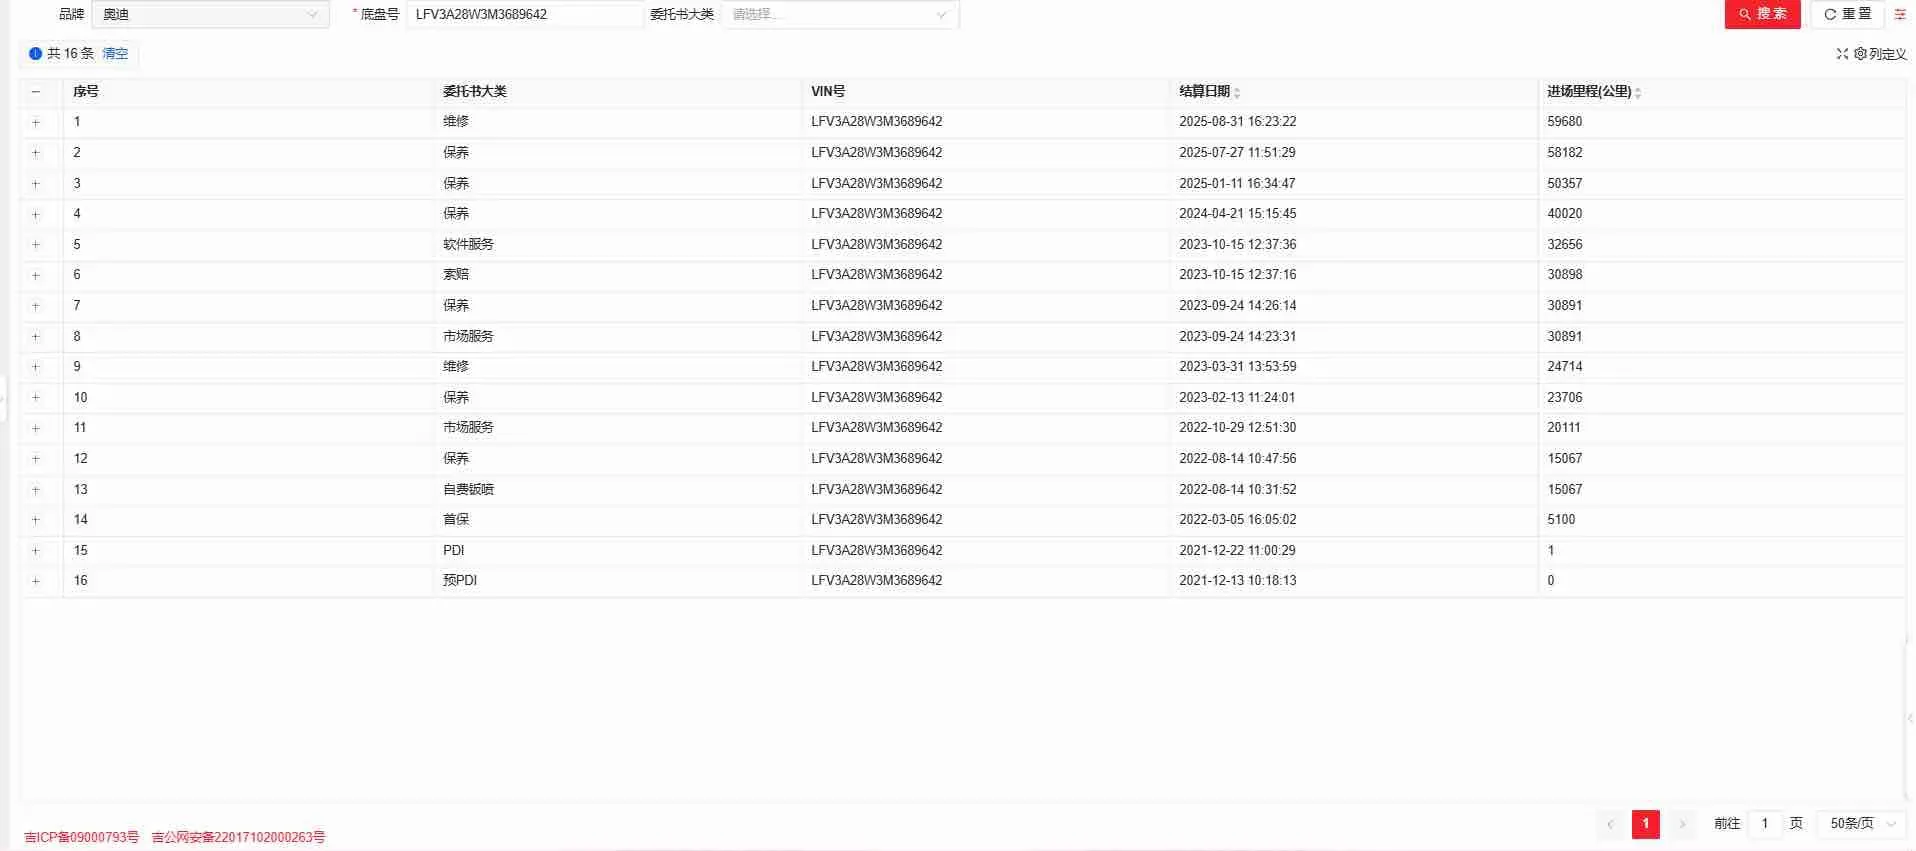Click the 预PDI cell
The height and width of the screenshot is (851, 1916).
coord(460,580)
